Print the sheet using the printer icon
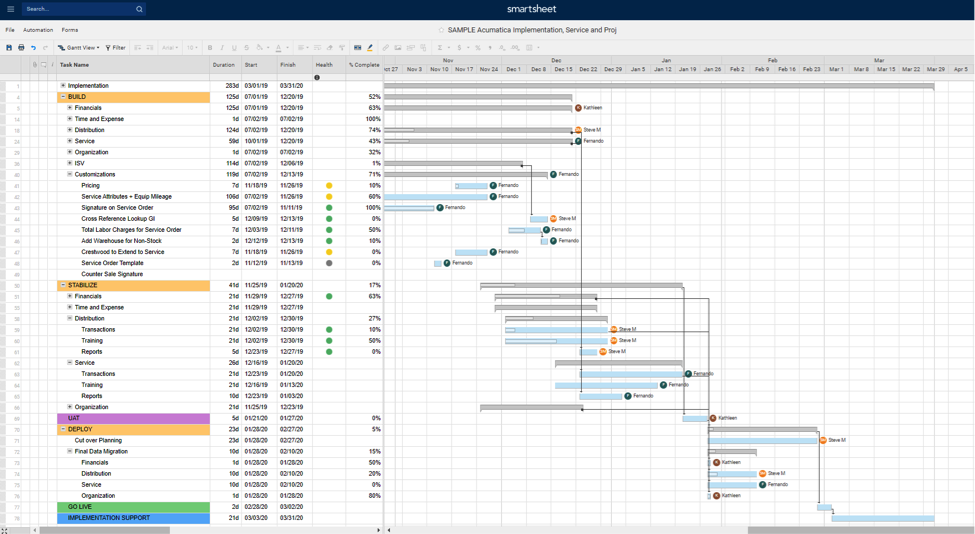 pyautogui.click(x=21, y=47)
